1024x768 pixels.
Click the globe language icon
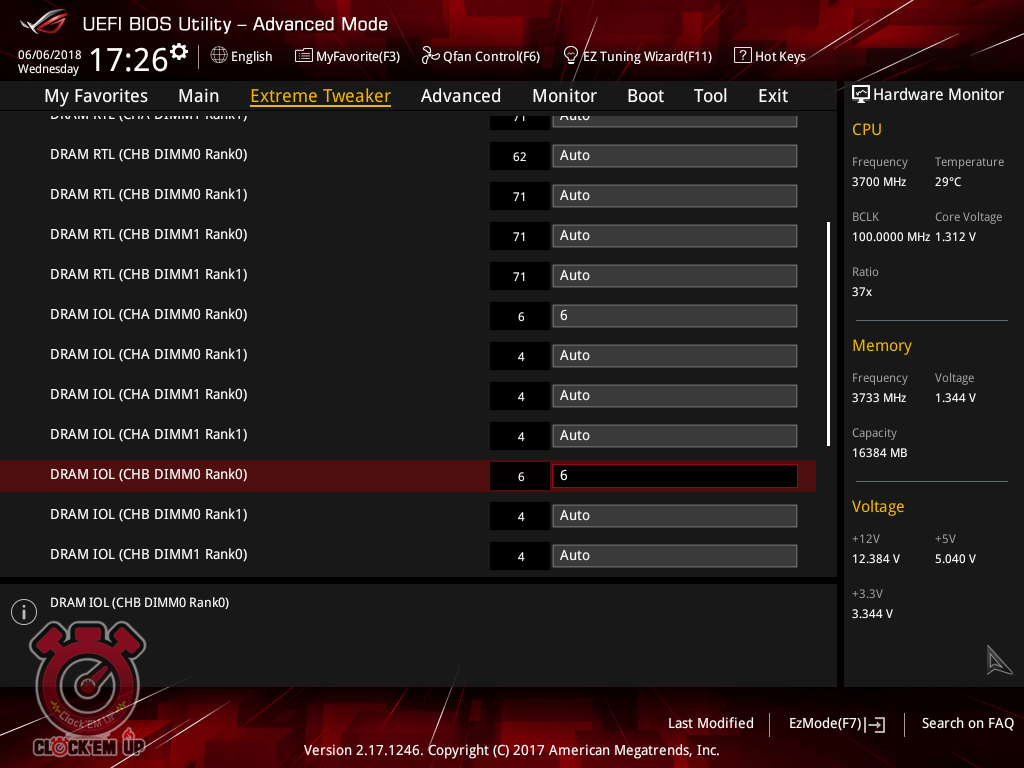(x=219, y=56)
